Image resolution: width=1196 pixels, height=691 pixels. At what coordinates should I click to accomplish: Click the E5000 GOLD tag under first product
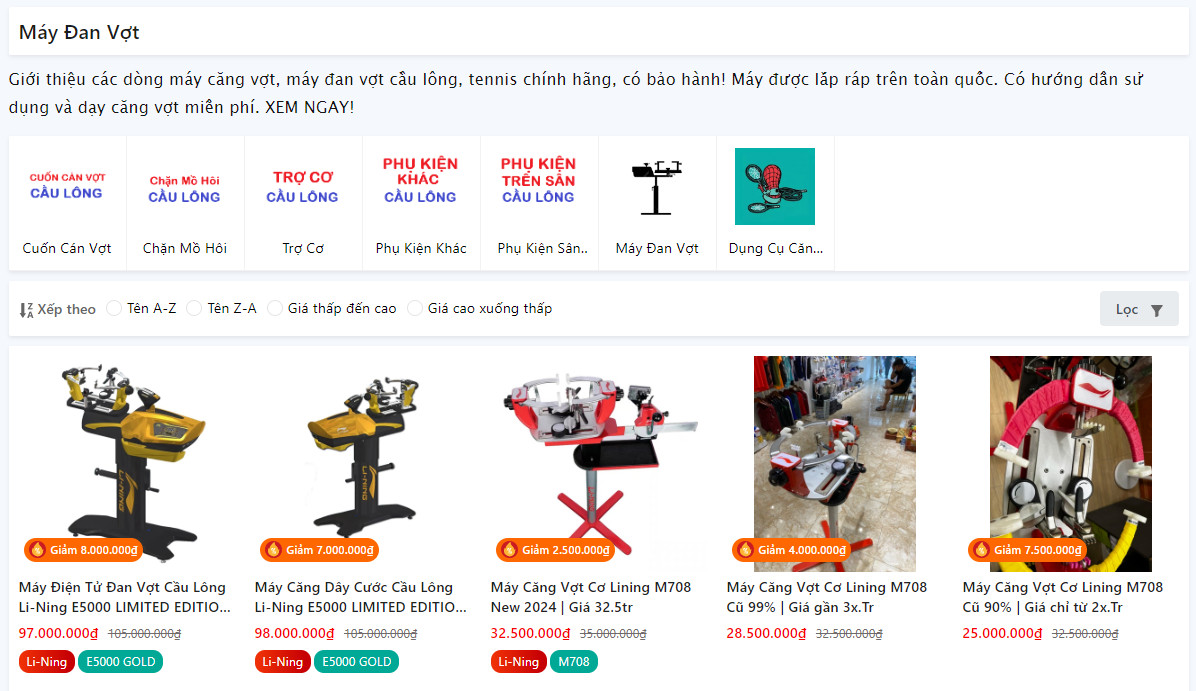tap(121, 662)
